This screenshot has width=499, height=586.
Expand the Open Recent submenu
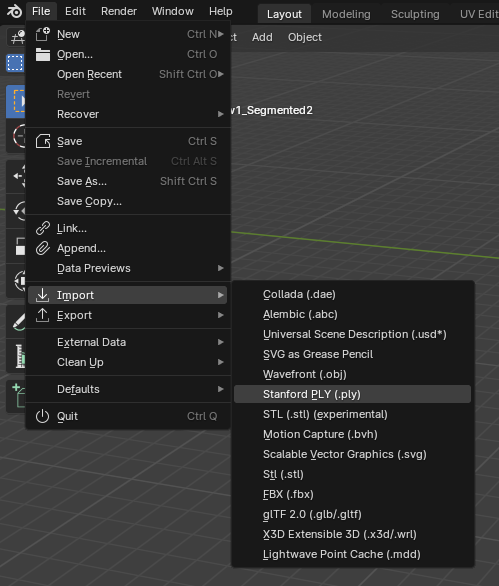pos(128,74)
